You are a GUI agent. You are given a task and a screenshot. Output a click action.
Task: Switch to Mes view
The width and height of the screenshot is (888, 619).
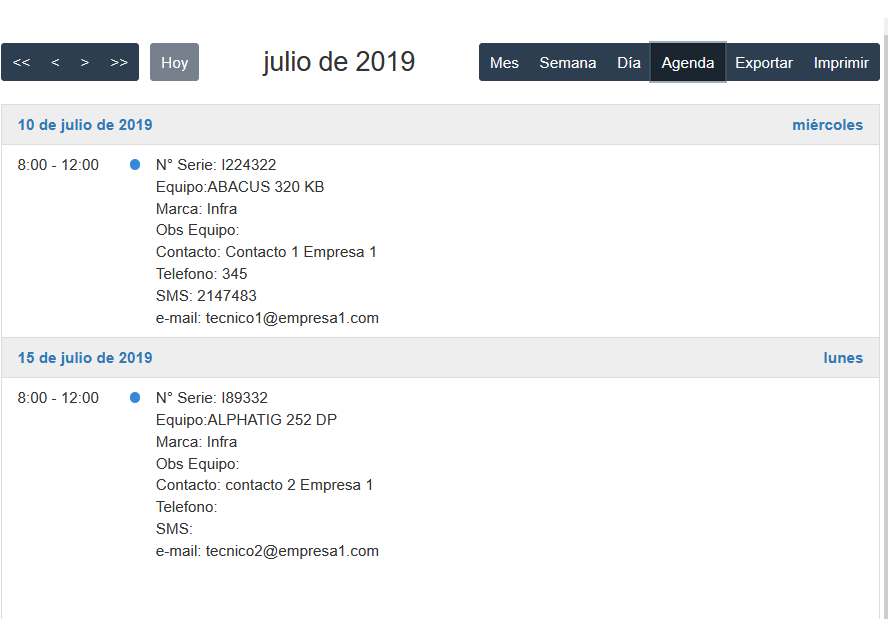click(504, 62)
